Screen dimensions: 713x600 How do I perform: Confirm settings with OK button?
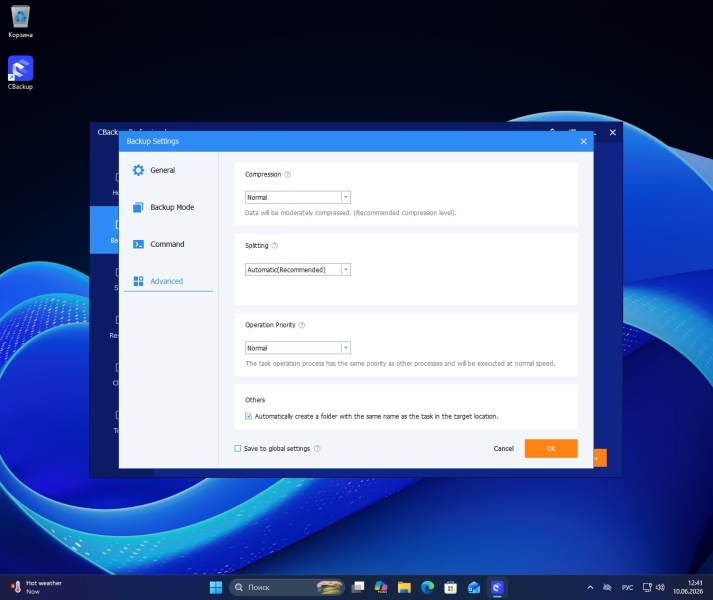[x=551, y=449]
